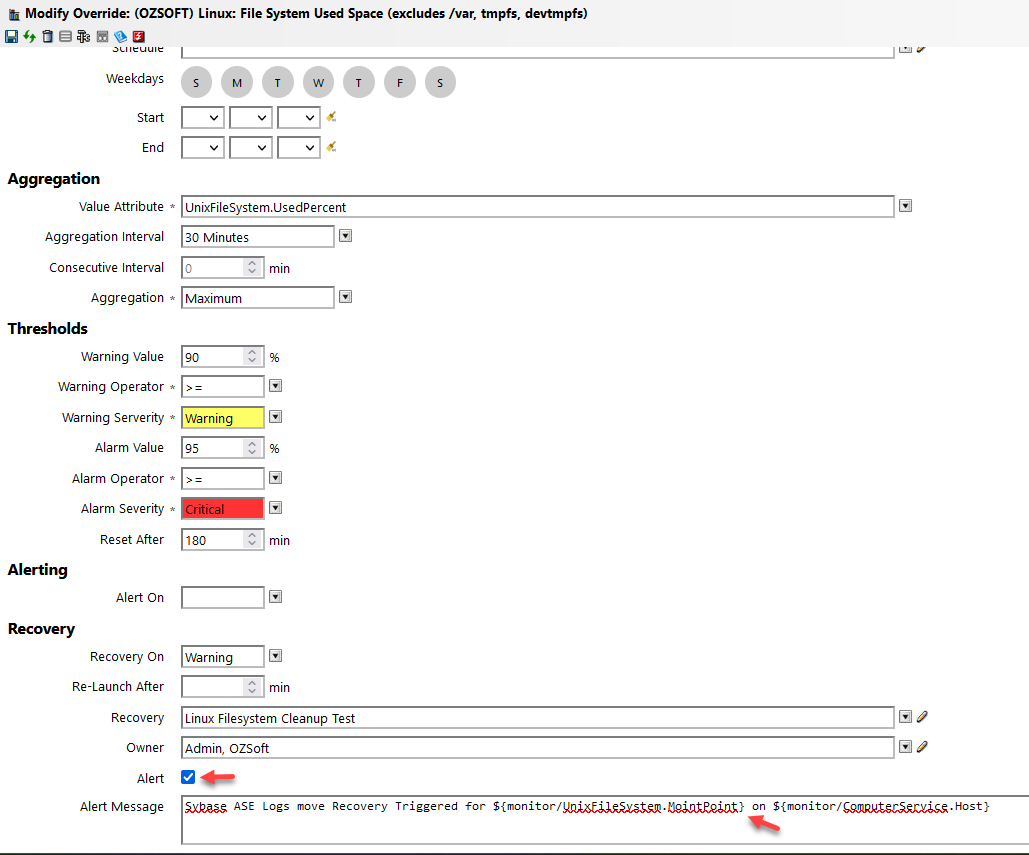Click the pencil edit icon beside Recovery field
Viewport: 1029px width, 855px height.
point(922,717)
